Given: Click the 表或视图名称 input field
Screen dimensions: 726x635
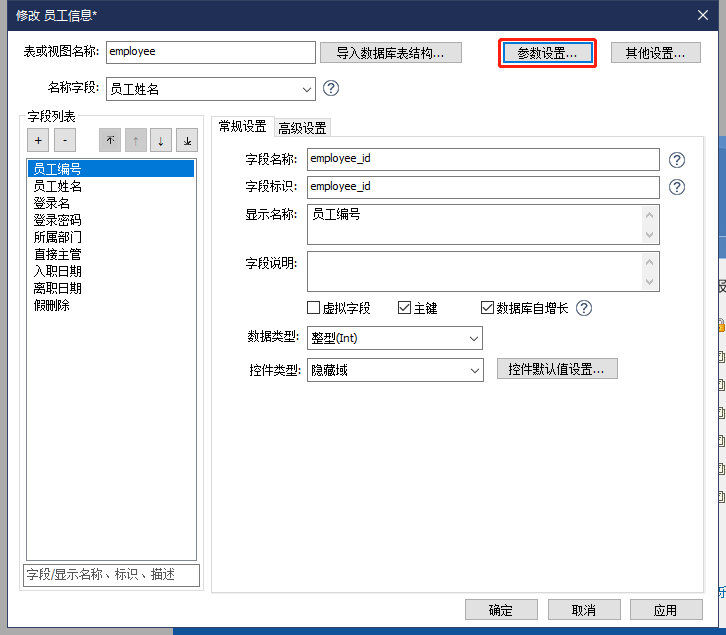Looking at the screenshot, I should point(211,52).
